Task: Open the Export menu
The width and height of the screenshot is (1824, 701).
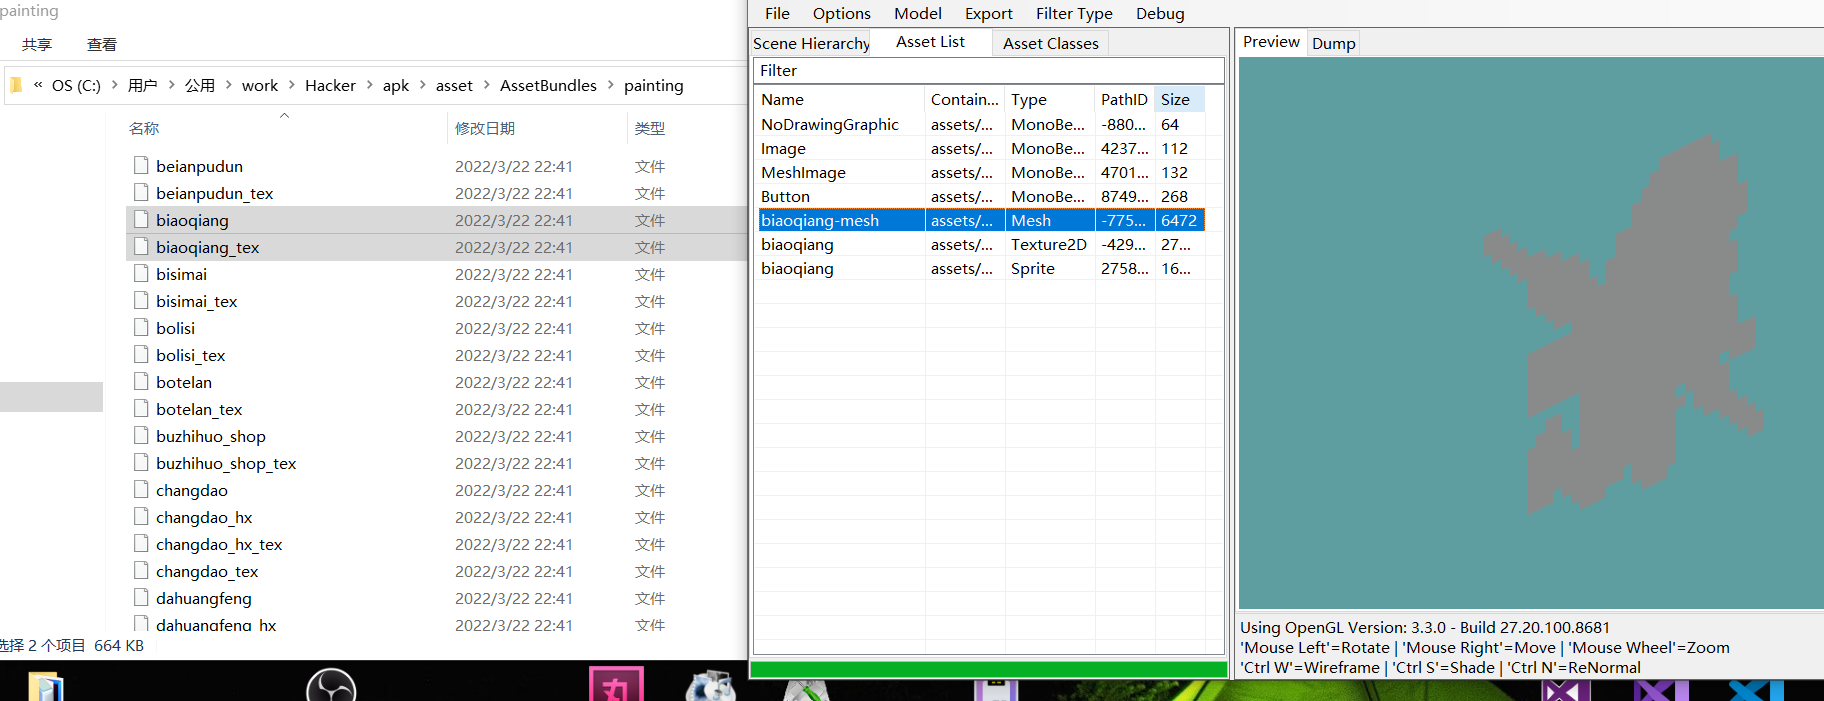Action: pos(988,13)
